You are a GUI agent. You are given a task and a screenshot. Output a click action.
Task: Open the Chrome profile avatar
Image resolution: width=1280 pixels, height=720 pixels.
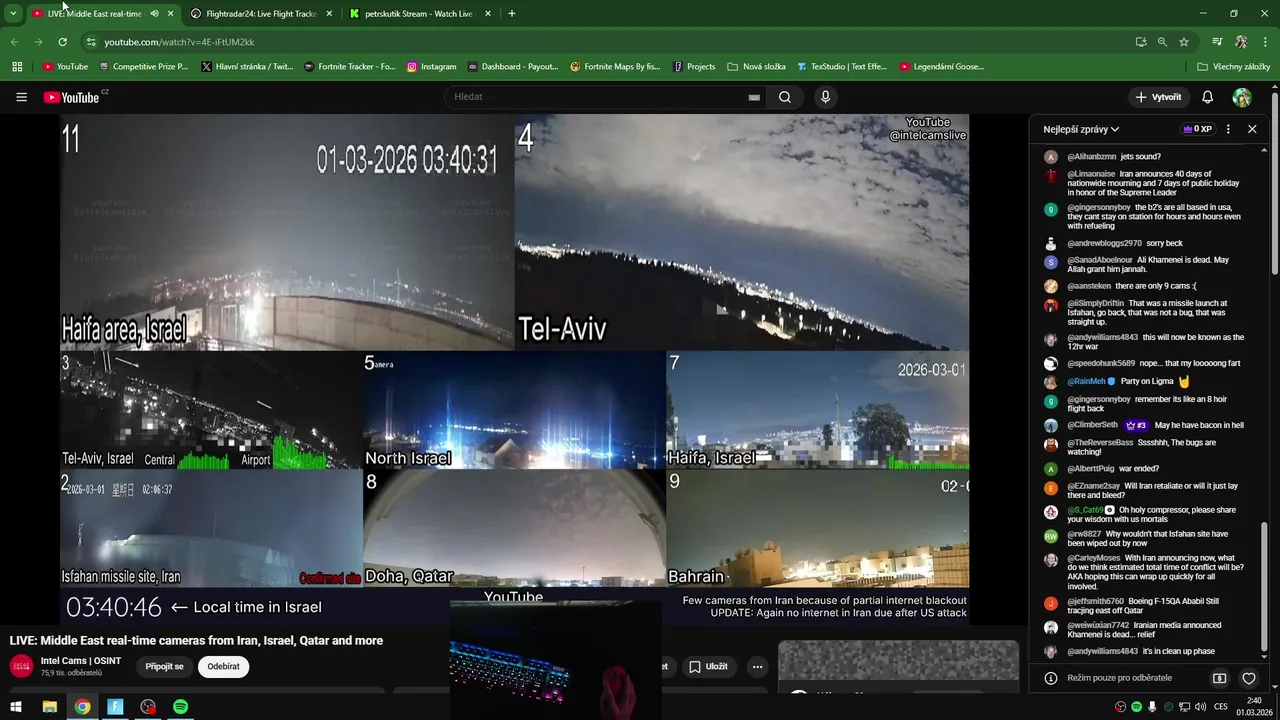point(1241,42)
